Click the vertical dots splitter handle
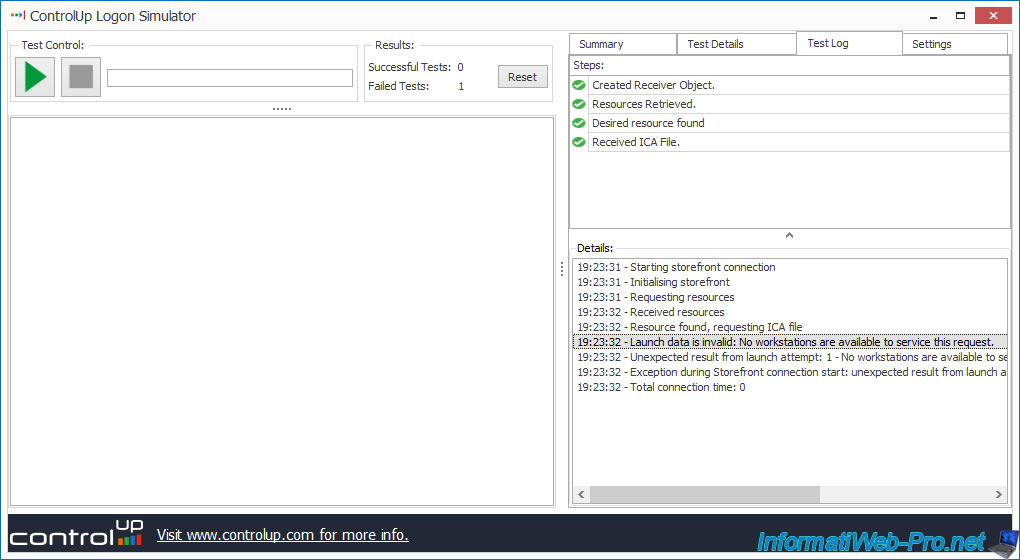This screenshot has width=1020, height=560. 562,269
